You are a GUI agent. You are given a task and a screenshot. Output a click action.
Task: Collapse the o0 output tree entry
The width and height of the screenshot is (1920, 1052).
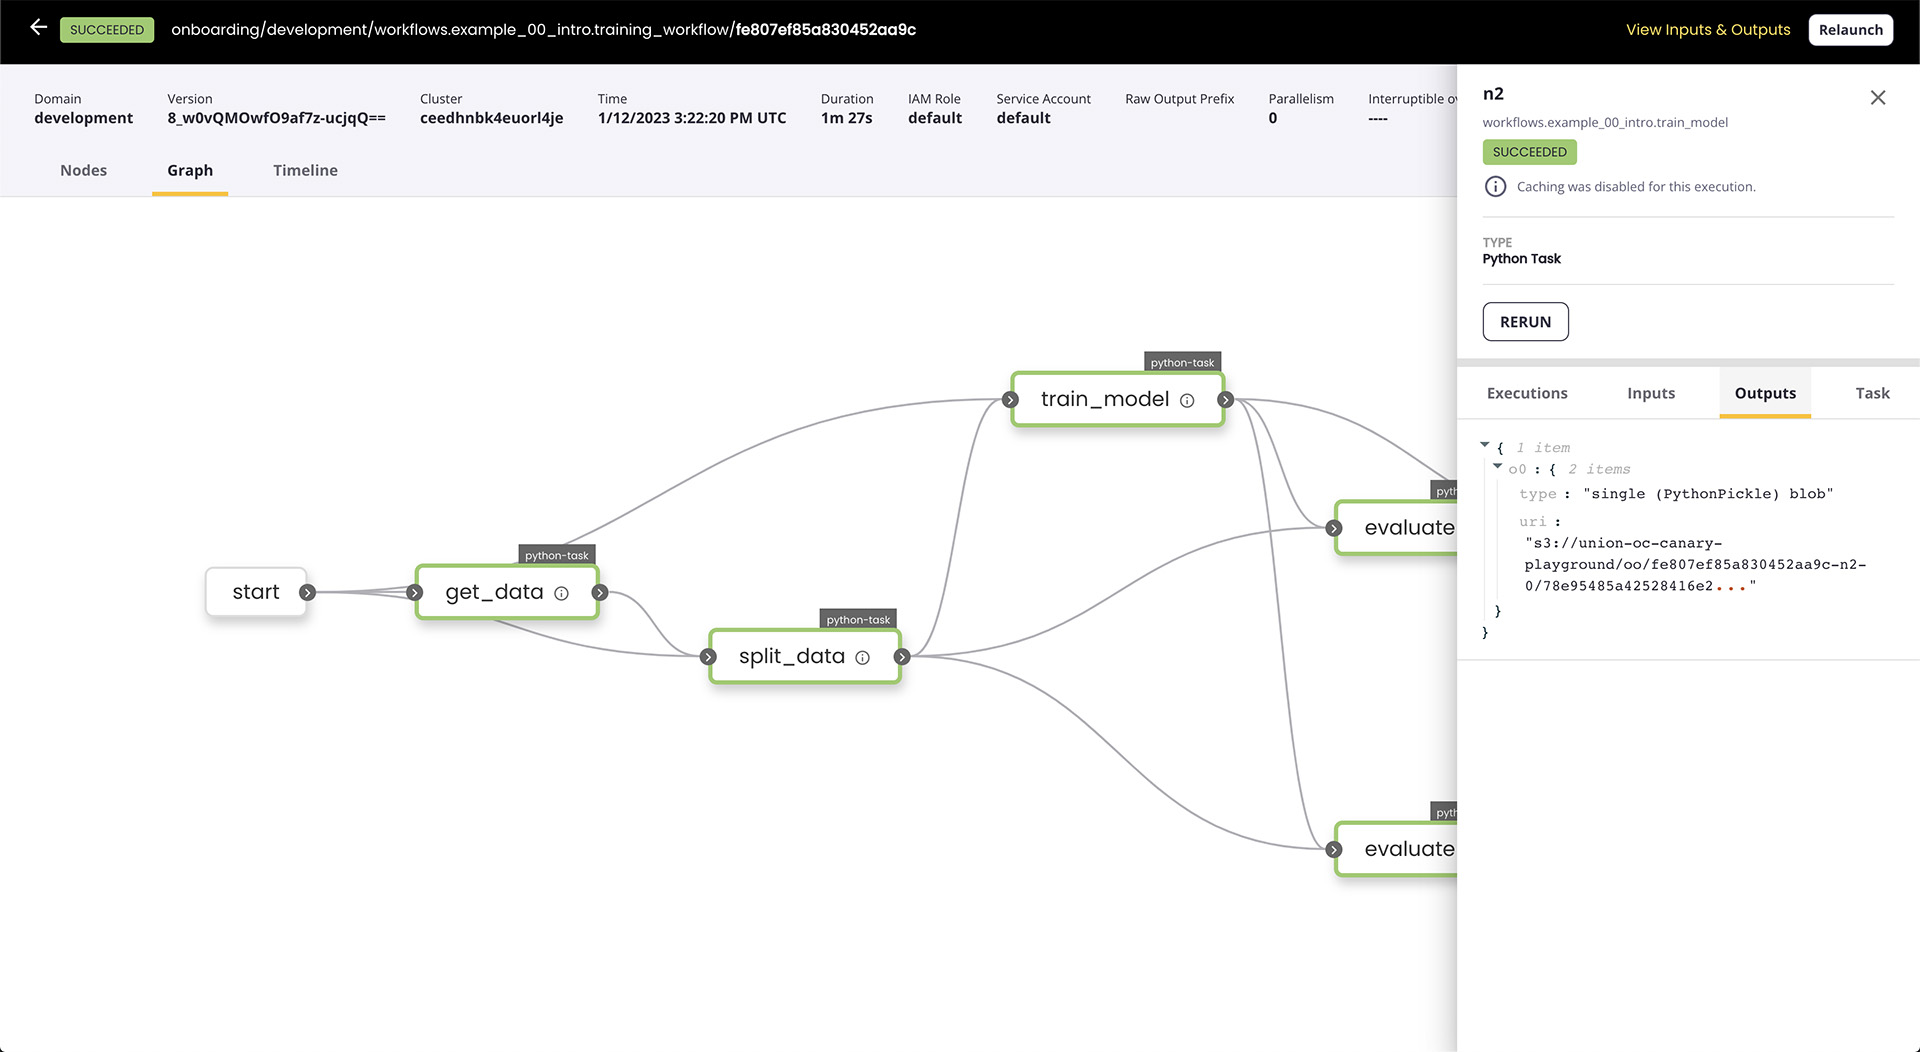tap(1498, 466)
